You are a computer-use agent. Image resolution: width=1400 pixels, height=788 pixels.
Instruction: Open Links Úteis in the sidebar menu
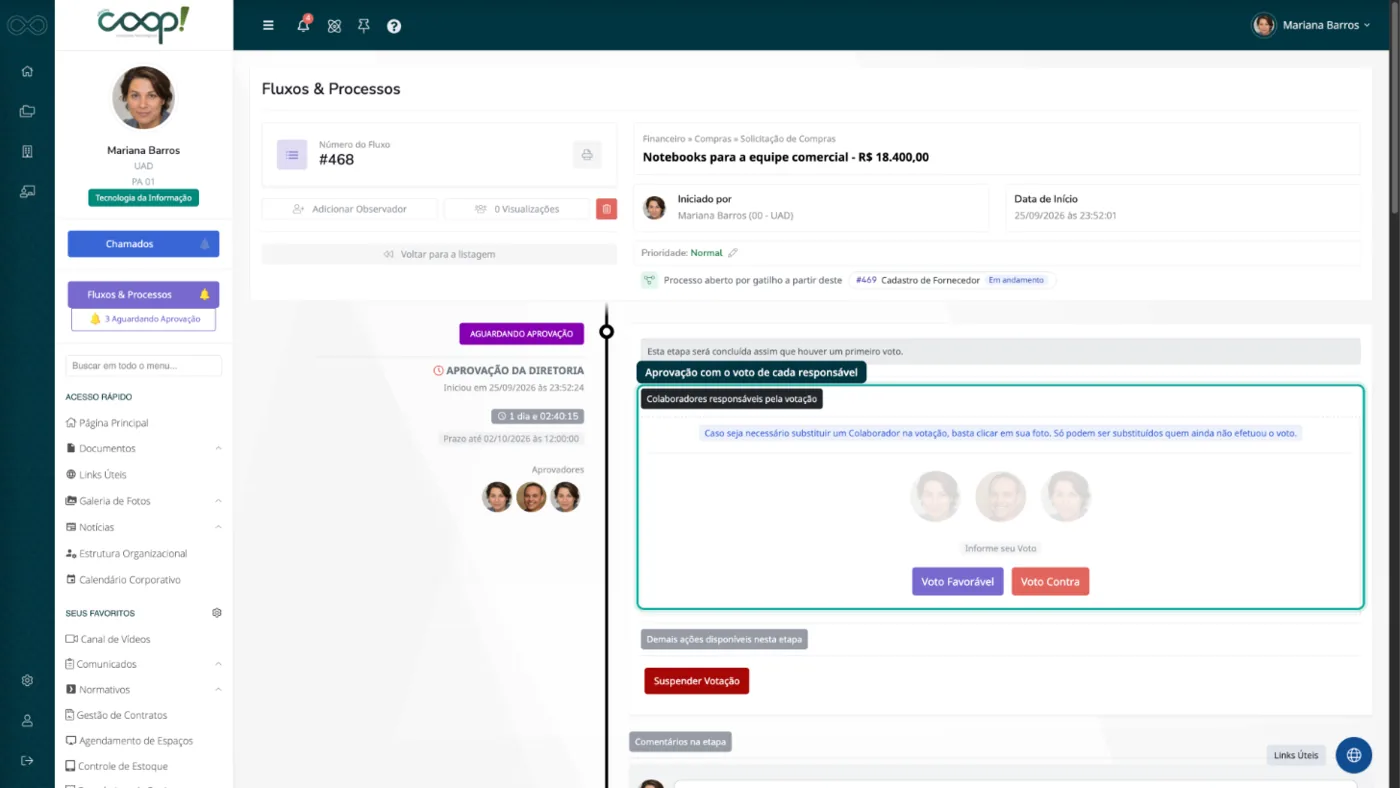tap(96, 474)
